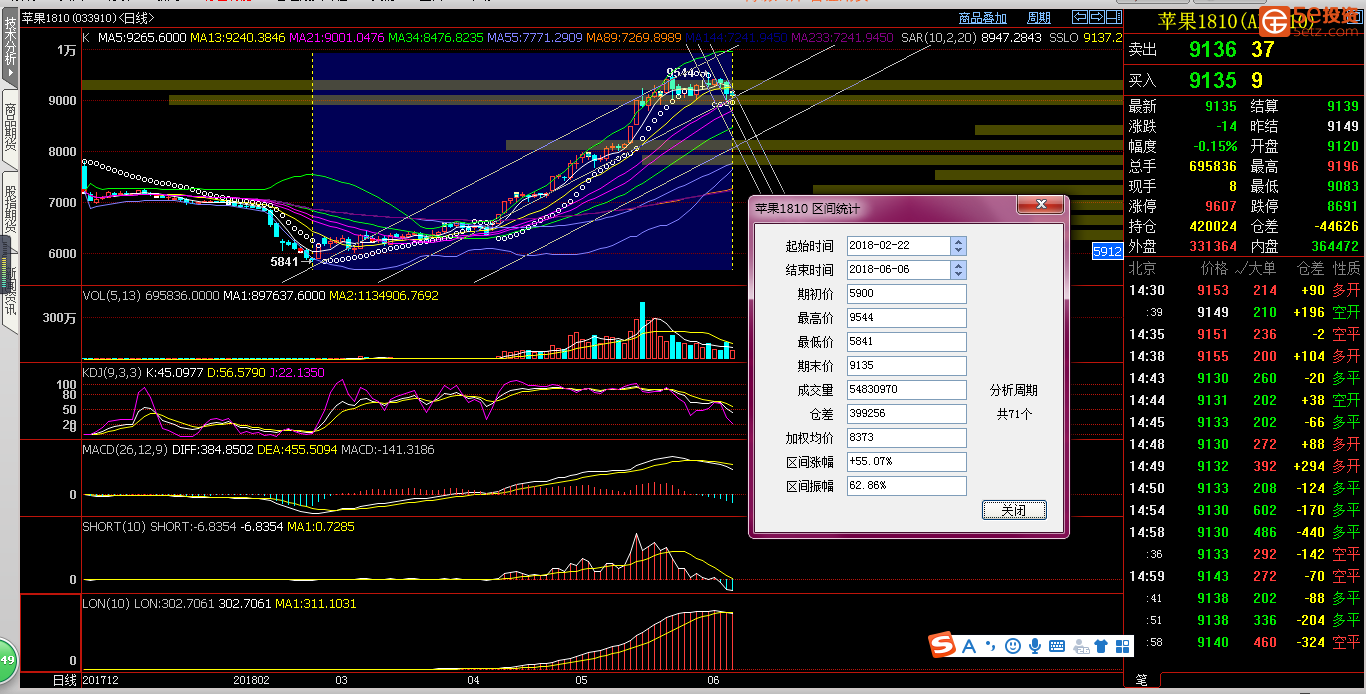Increase the start time date spinner
Screen dimensions: 1366x694
click(958, 241)
